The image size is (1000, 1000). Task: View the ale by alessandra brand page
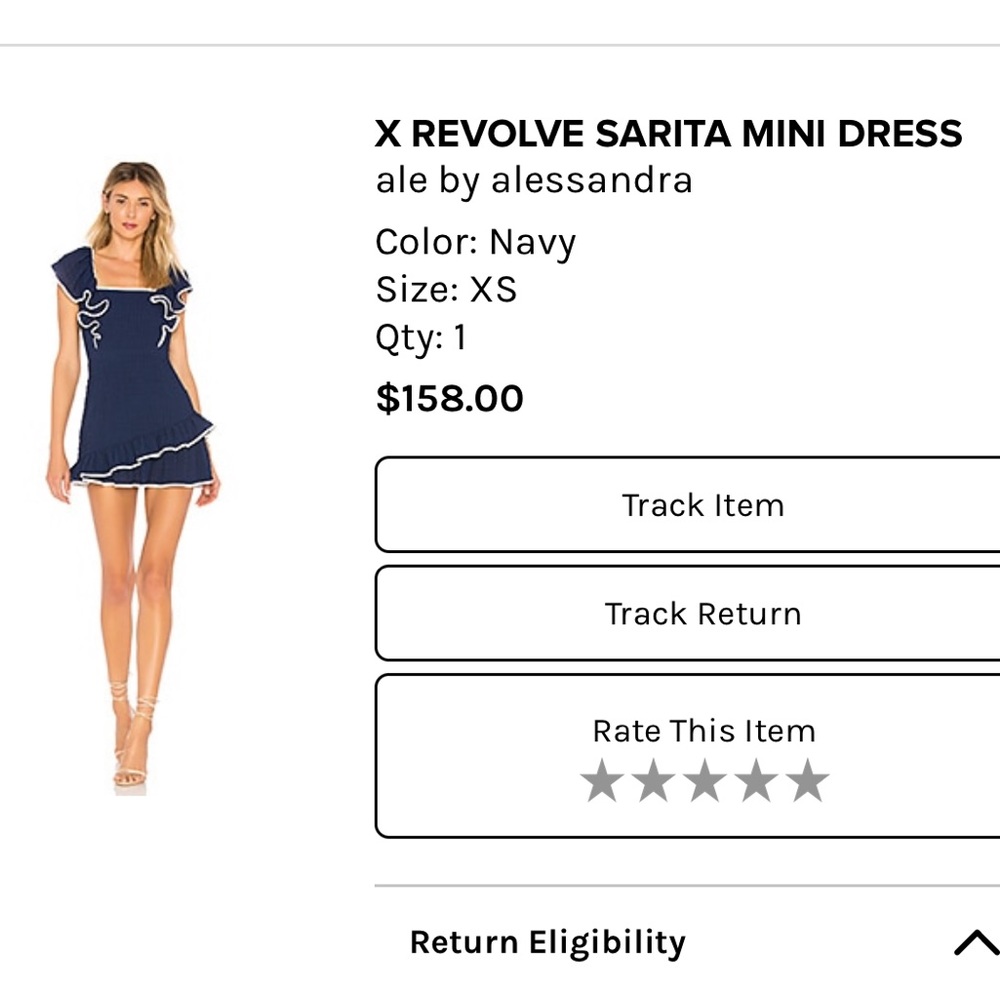534,182
